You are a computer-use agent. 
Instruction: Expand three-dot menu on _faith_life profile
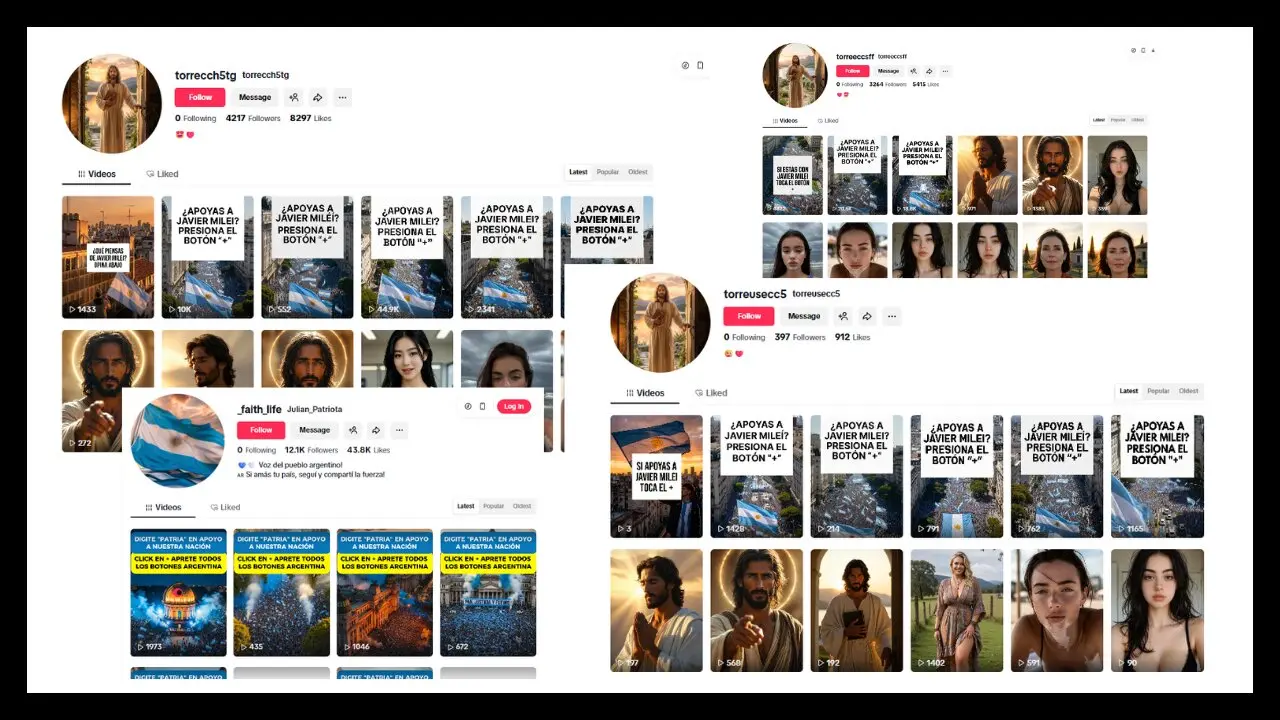pos(399,430)
